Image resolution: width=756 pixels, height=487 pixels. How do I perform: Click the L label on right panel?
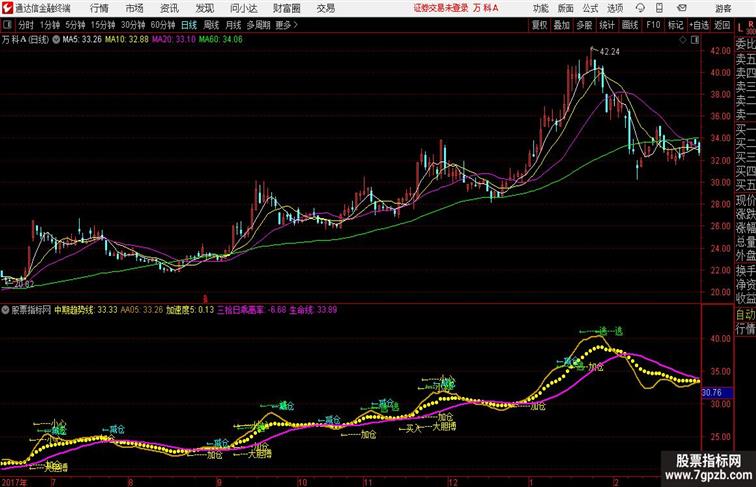click(x=740, y=28)
